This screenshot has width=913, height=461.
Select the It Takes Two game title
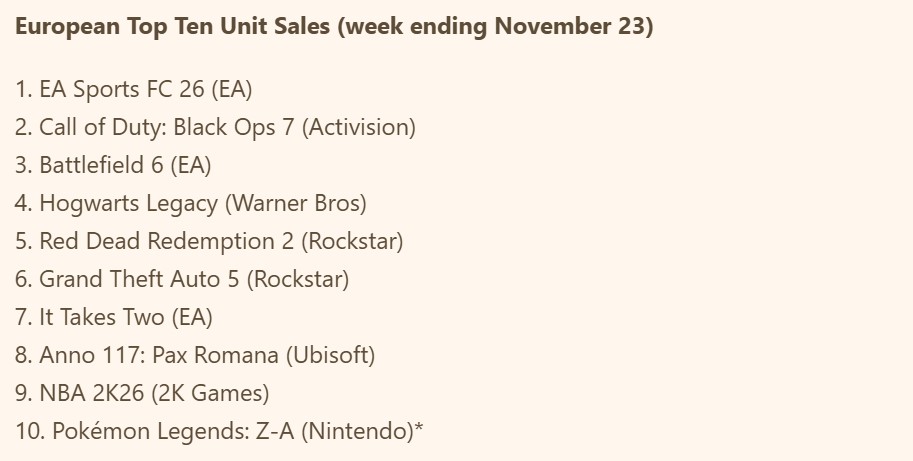click(x=103, y=317)
